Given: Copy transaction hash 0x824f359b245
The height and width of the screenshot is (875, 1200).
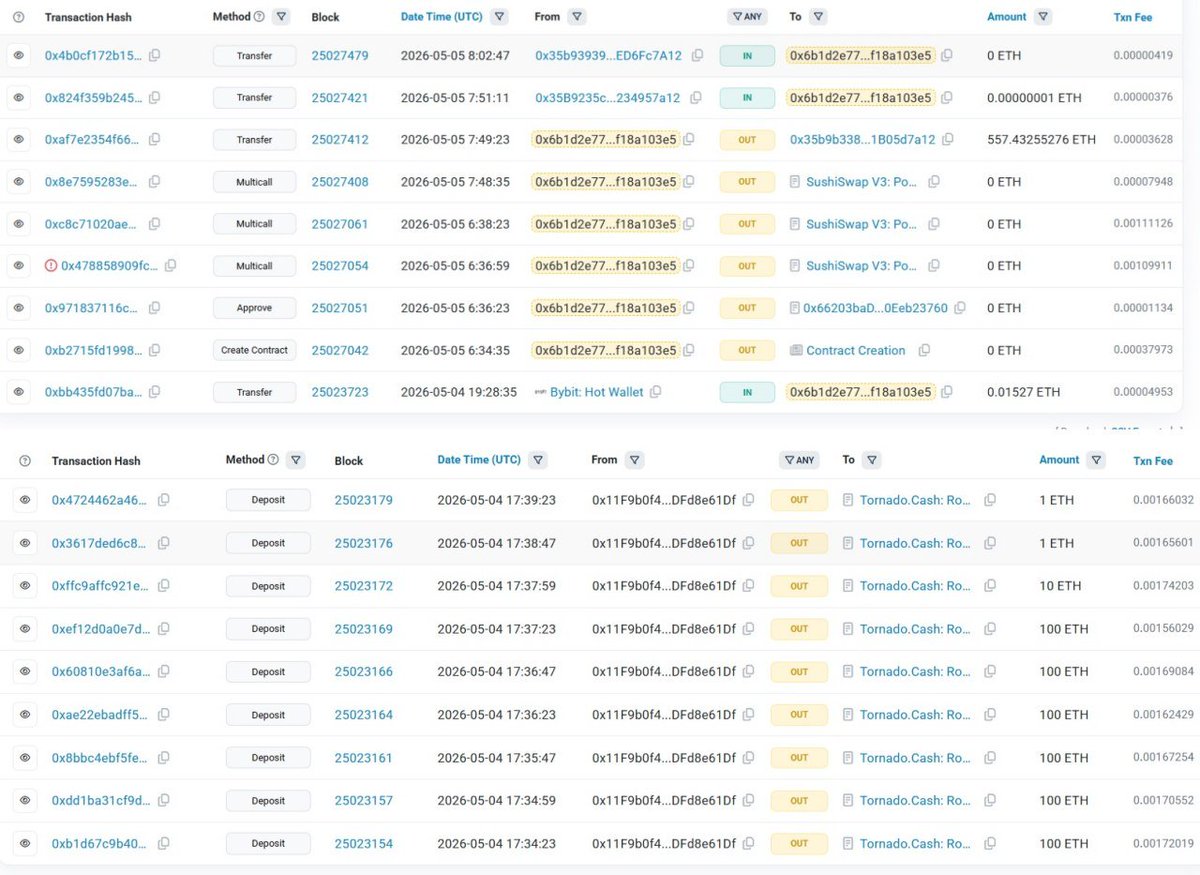Looking at the screenshot, I should pyautogui.click(x=154, y=98).
